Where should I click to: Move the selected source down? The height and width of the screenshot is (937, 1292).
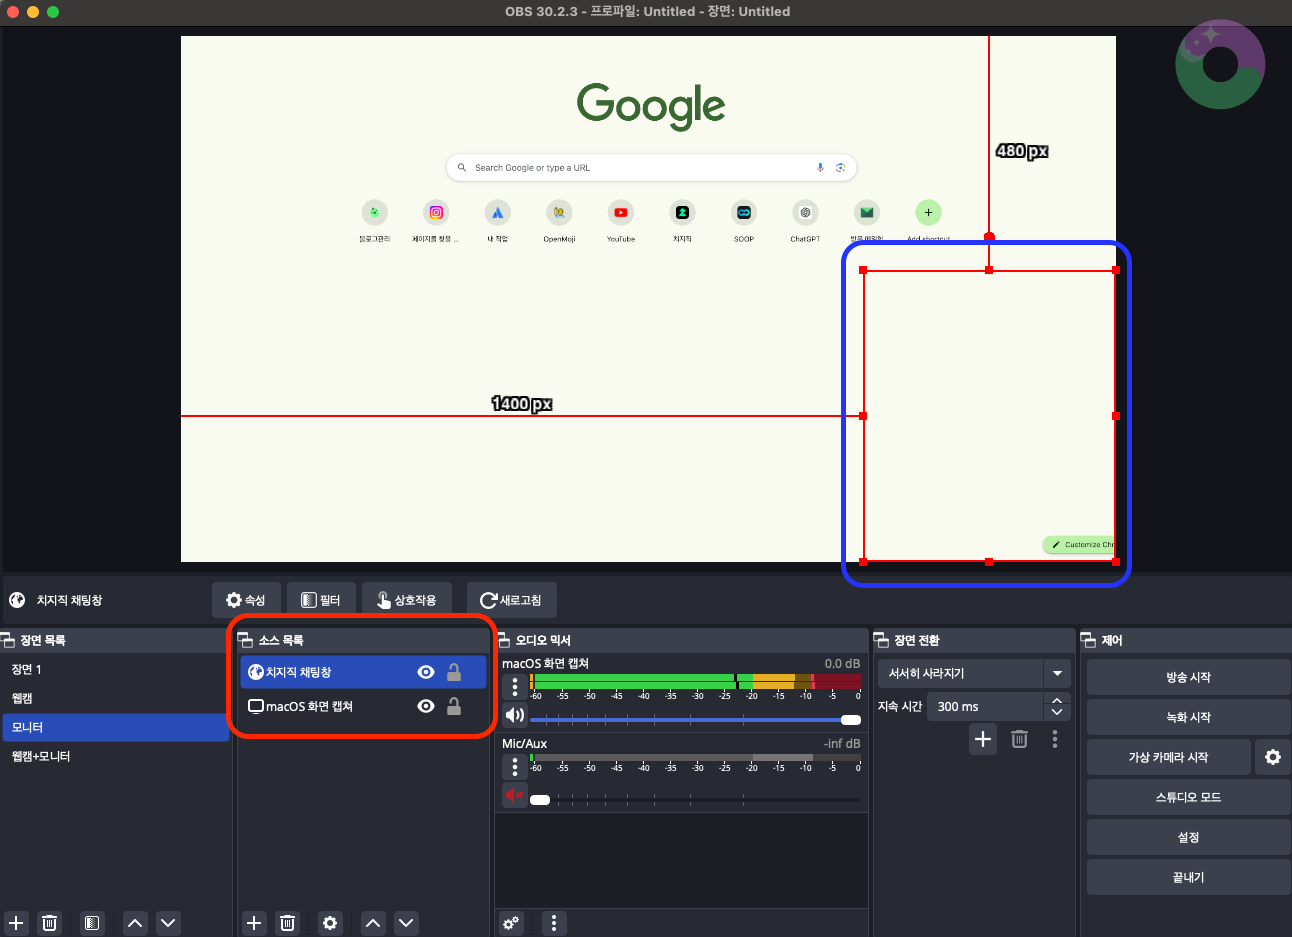tap(406, 923)
